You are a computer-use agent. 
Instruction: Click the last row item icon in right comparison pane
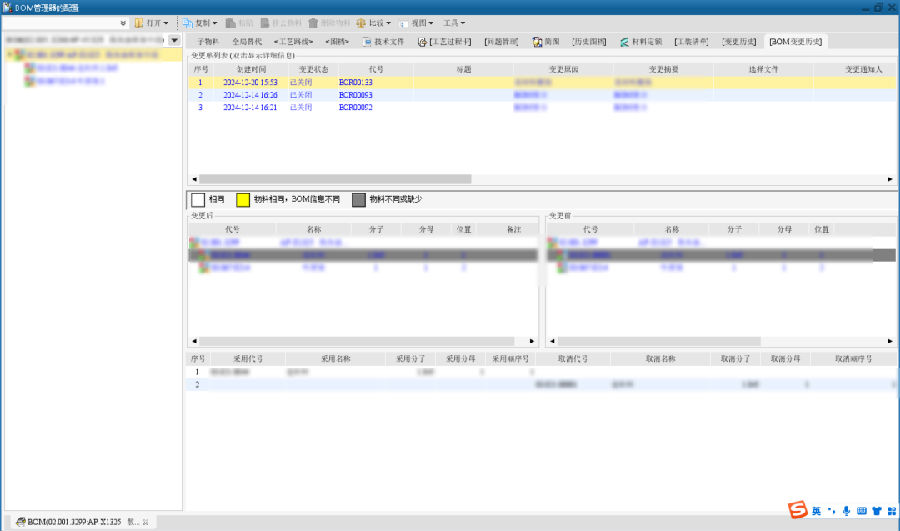coord(562,268)
